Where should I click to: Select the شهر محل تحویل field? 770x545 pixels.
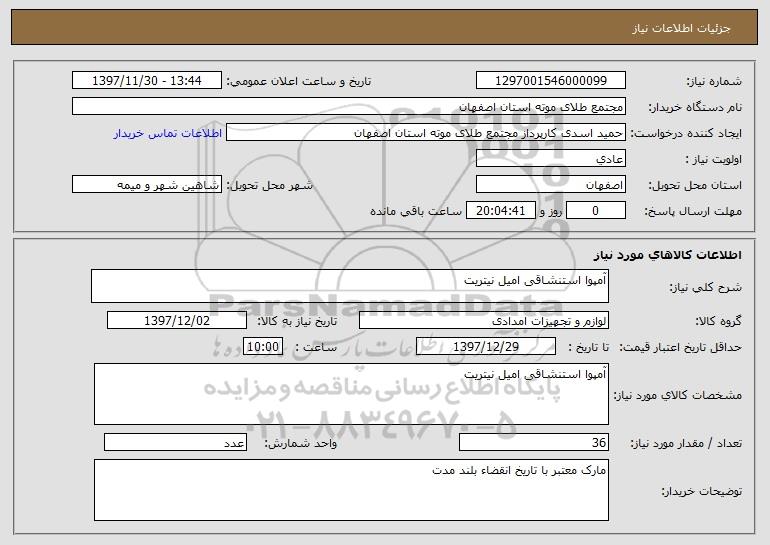147,185
